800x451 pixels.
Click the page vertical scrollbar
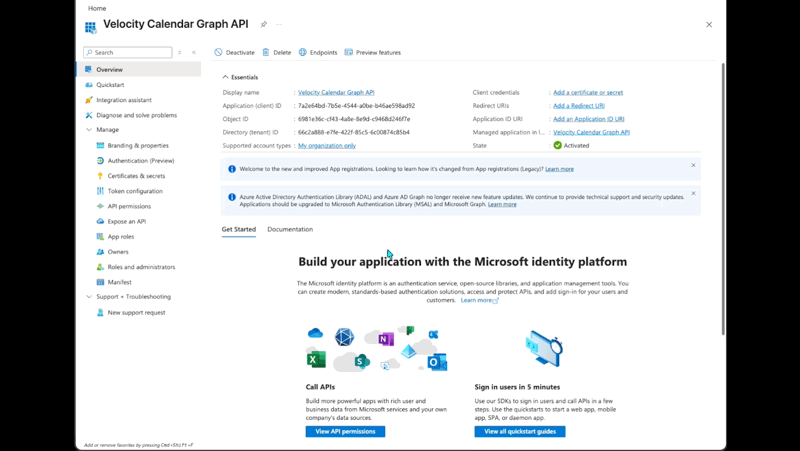[x=722, y=199]
